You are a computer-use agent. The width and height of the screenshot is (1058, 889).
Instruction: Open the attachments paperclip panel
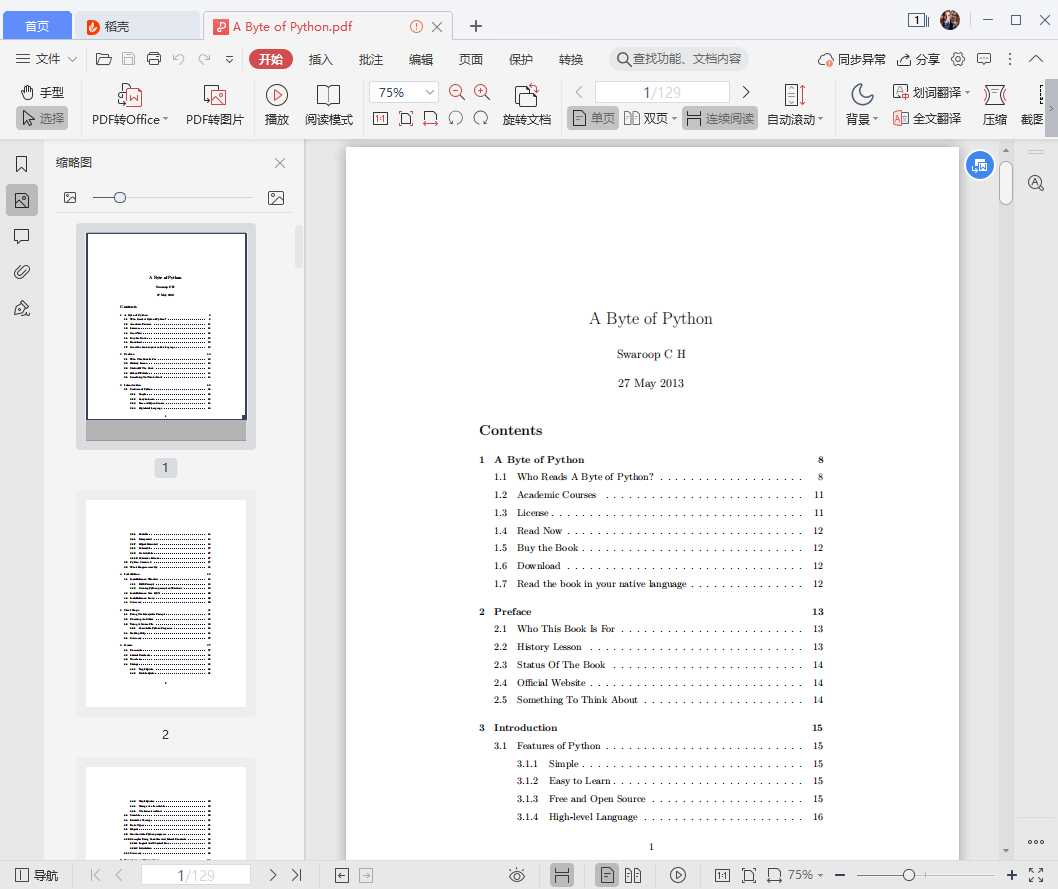[22, 273]
